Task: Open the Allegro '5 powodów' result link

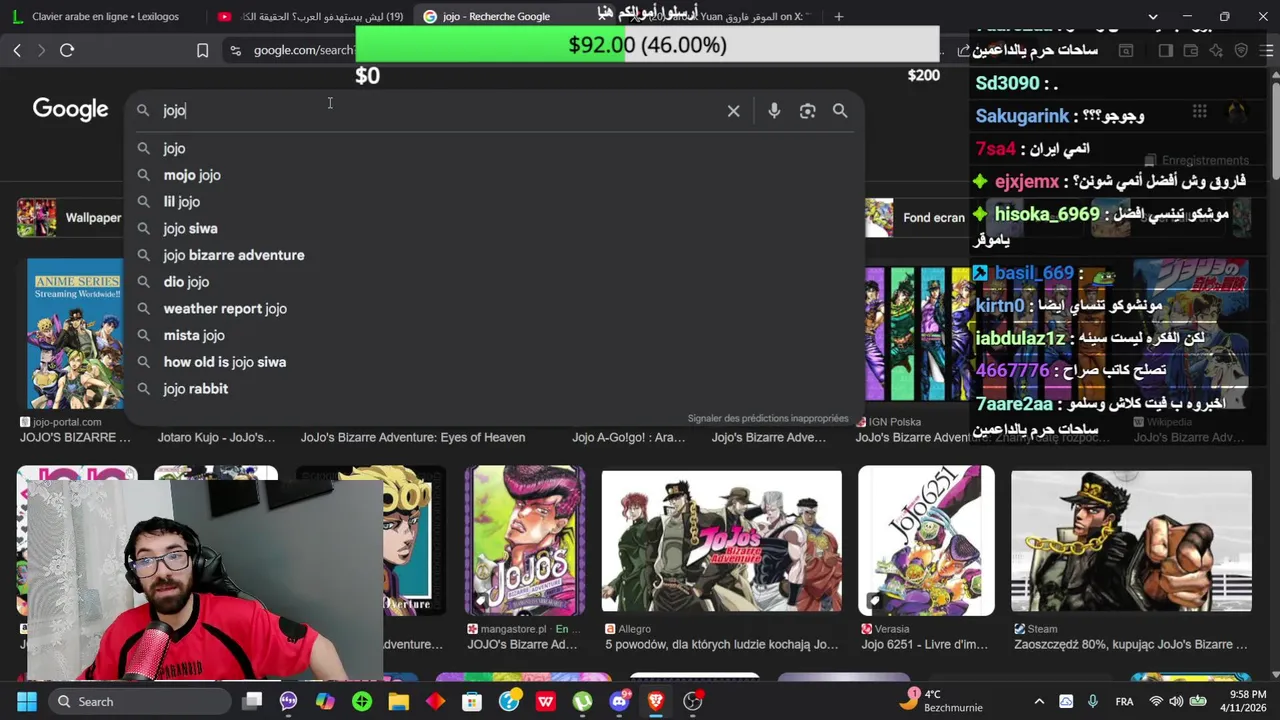Action: coord(721,644)
